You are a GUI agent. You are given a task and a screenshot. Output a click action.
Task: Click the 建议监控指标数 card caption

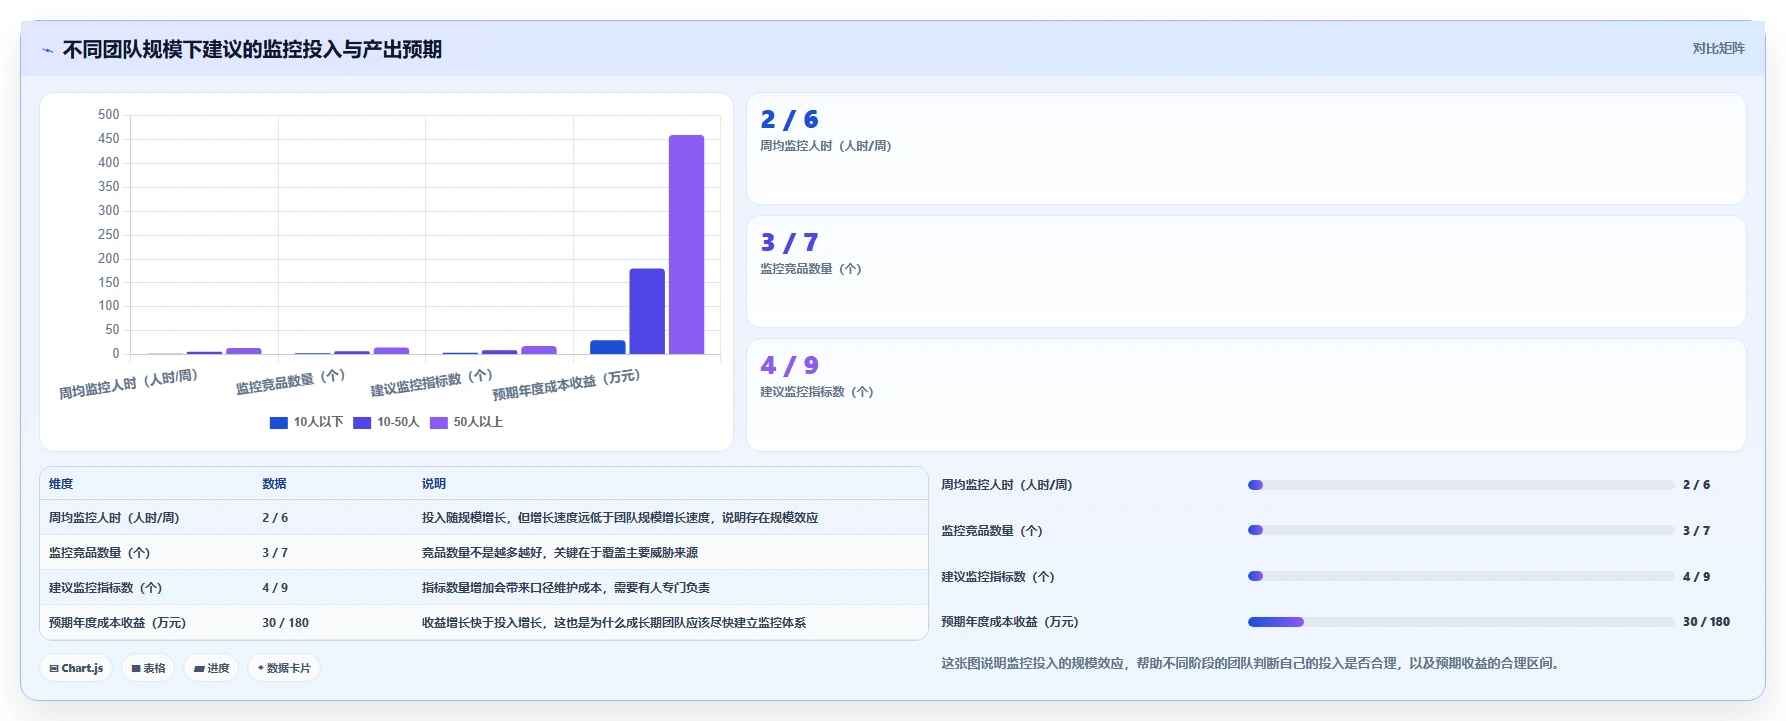click(816, 392)
